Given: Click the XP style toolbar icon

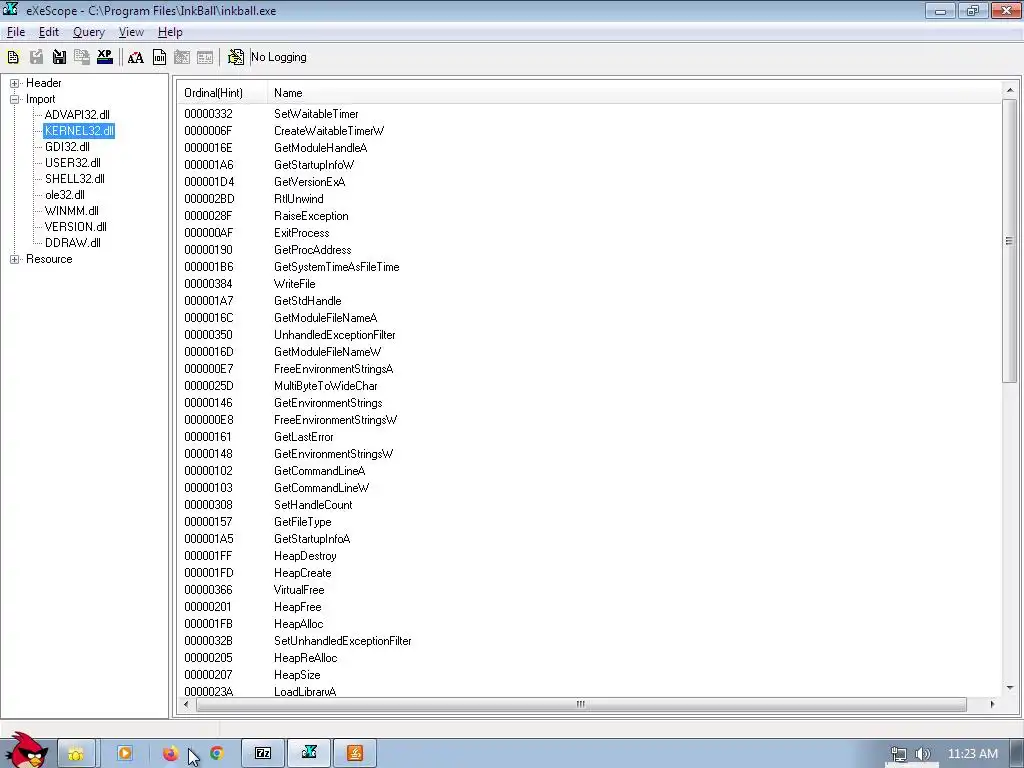Looking at the screenshot, I should pos(104,57).
